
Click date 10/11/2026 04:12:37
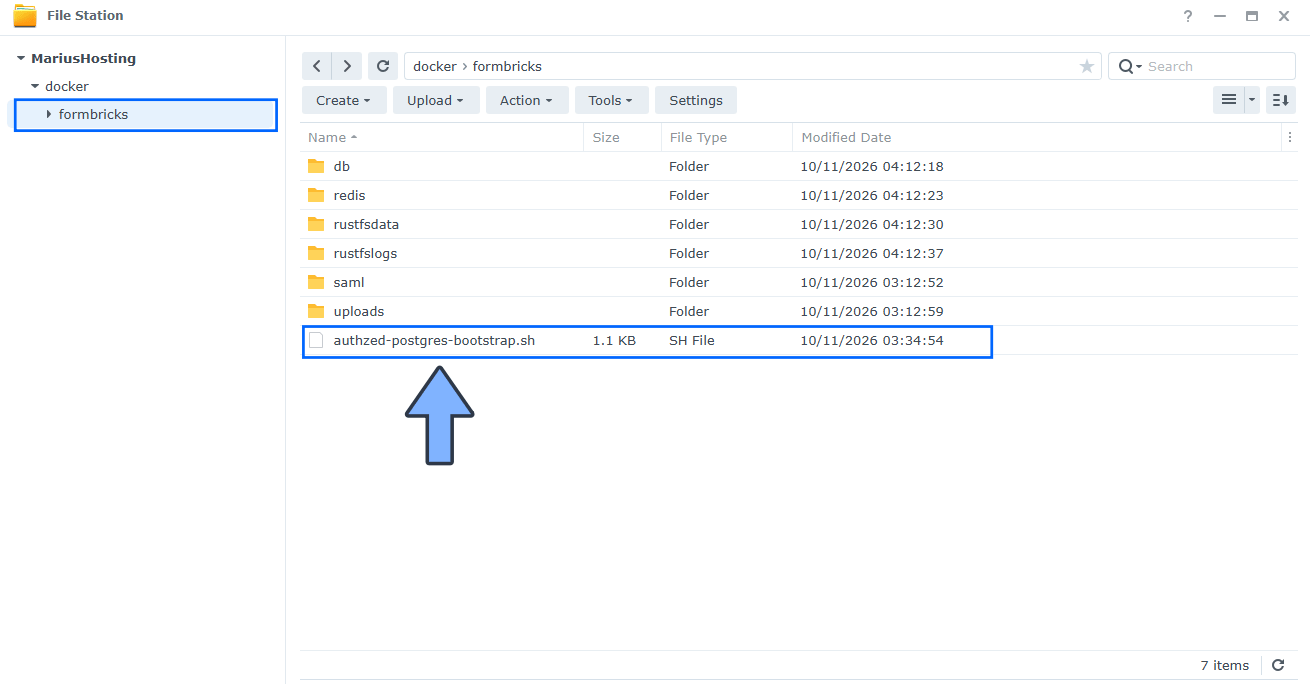[872, 253]
